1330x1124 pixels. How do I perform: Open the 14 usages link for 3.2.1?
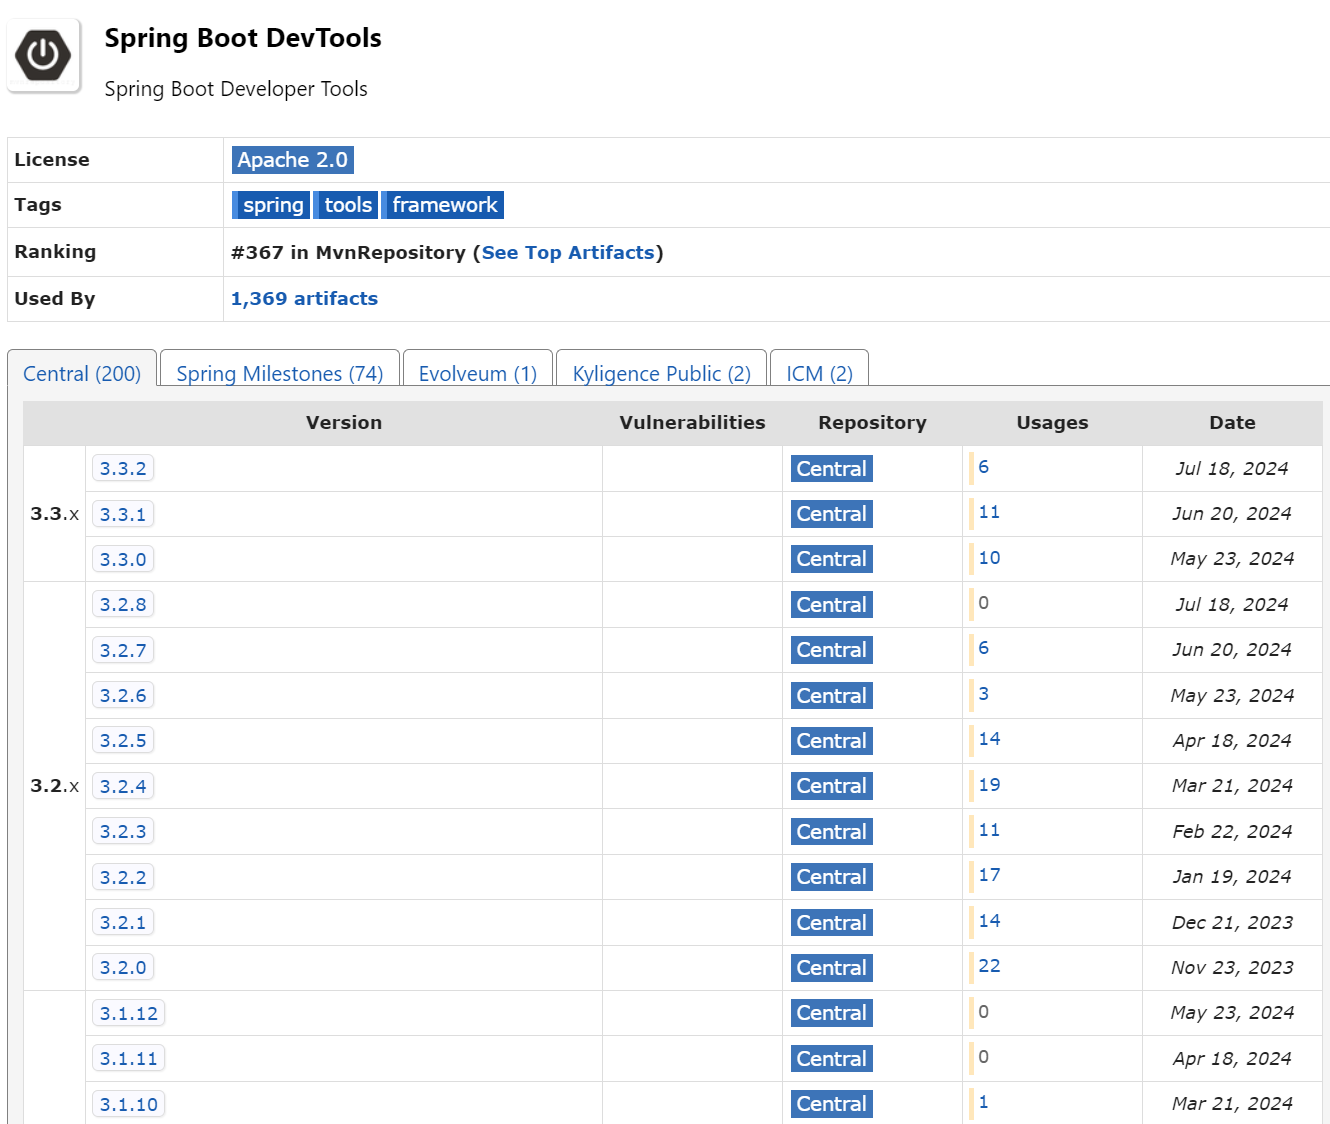(x=989, y=921)
